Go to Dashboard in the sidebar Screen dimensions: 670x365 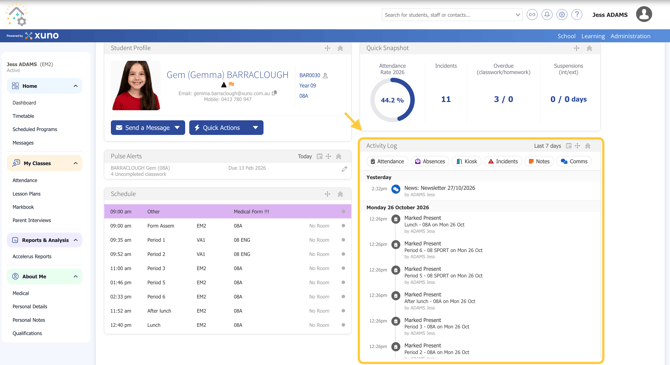click(x=24, y=103)
